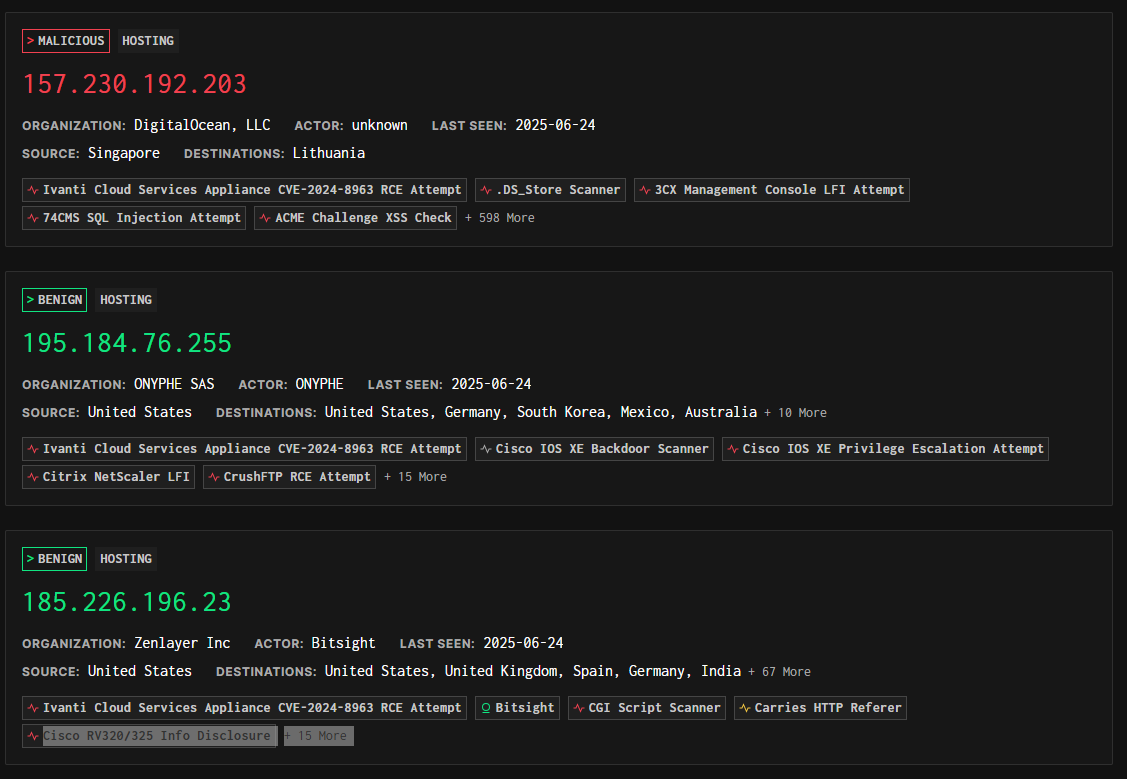Click last seen date on the DigitalOcean card
The width and height of the screenshot is (1127, 779).
pos(556,125)
